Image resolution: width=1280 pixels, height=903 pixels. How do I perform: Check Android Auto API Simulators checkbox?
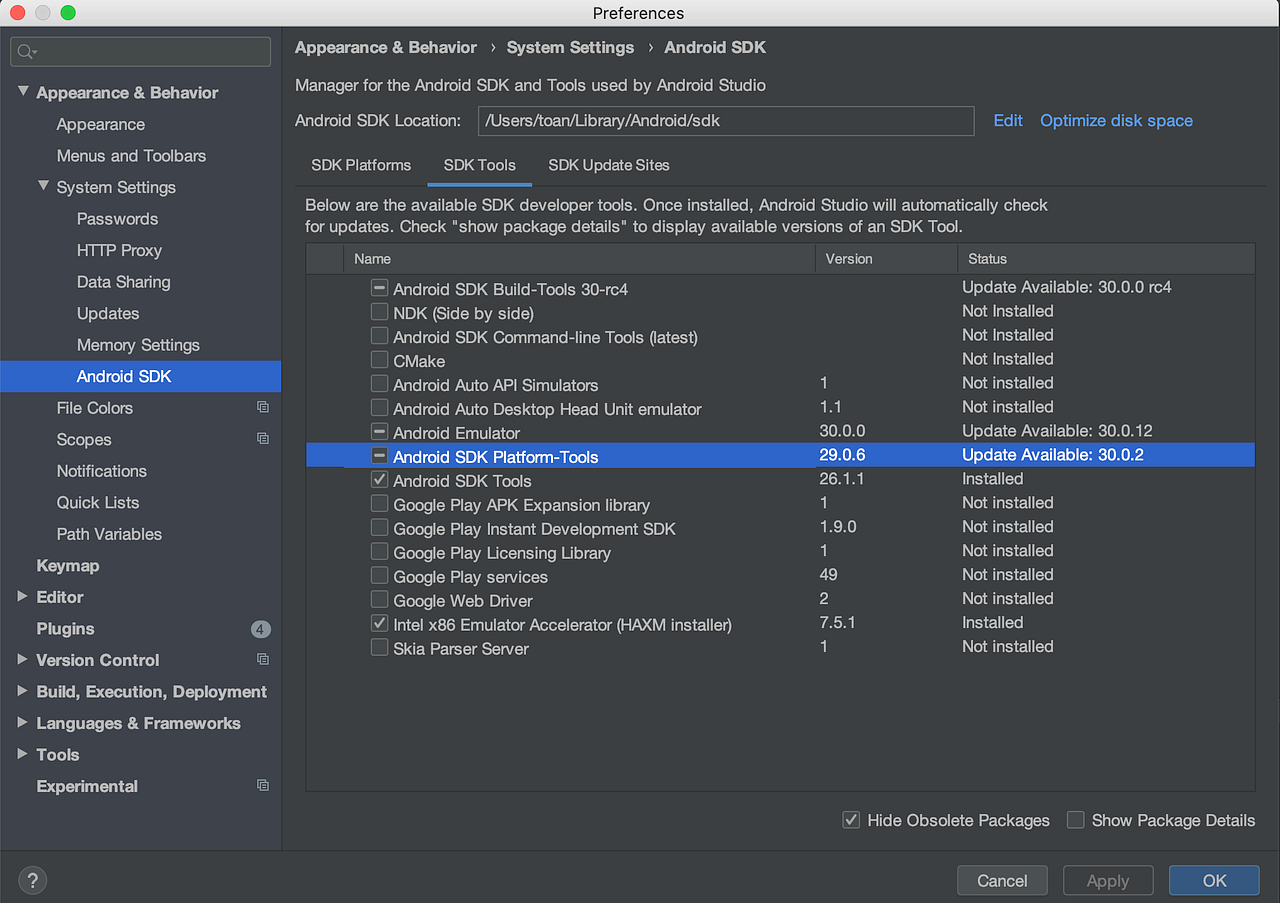click(379, 384)
